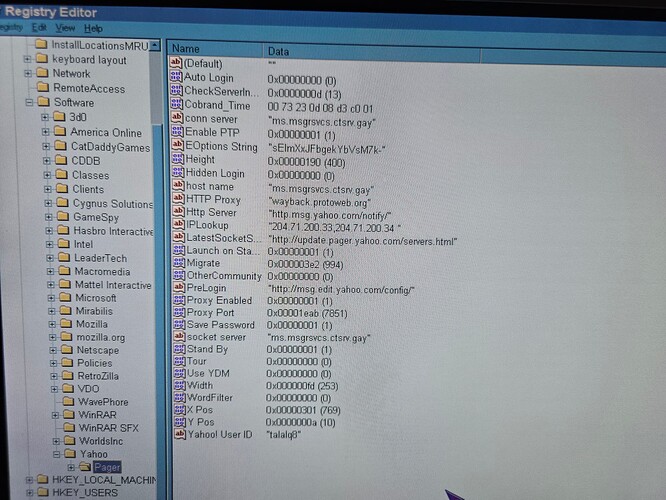The width and height of the screenshot is (666, 500).
Task: Select the Stand By value name
Action: pos(207,349)
